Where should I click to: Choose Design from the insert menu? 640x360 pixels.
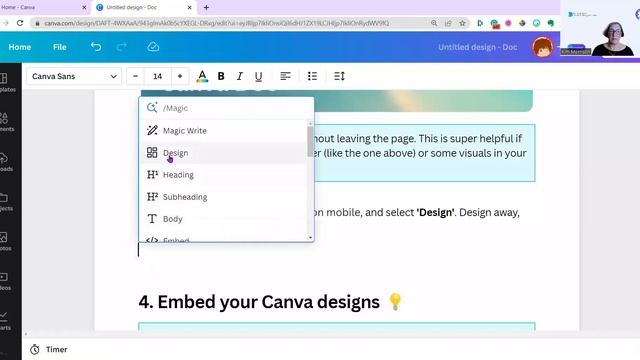tap(224, 153)
